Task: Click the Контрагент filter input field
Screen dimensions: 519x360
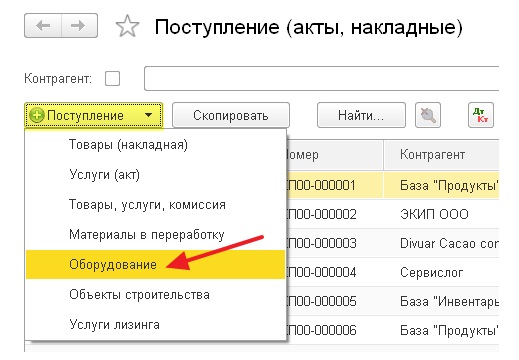Action: [x=321, y=78]
